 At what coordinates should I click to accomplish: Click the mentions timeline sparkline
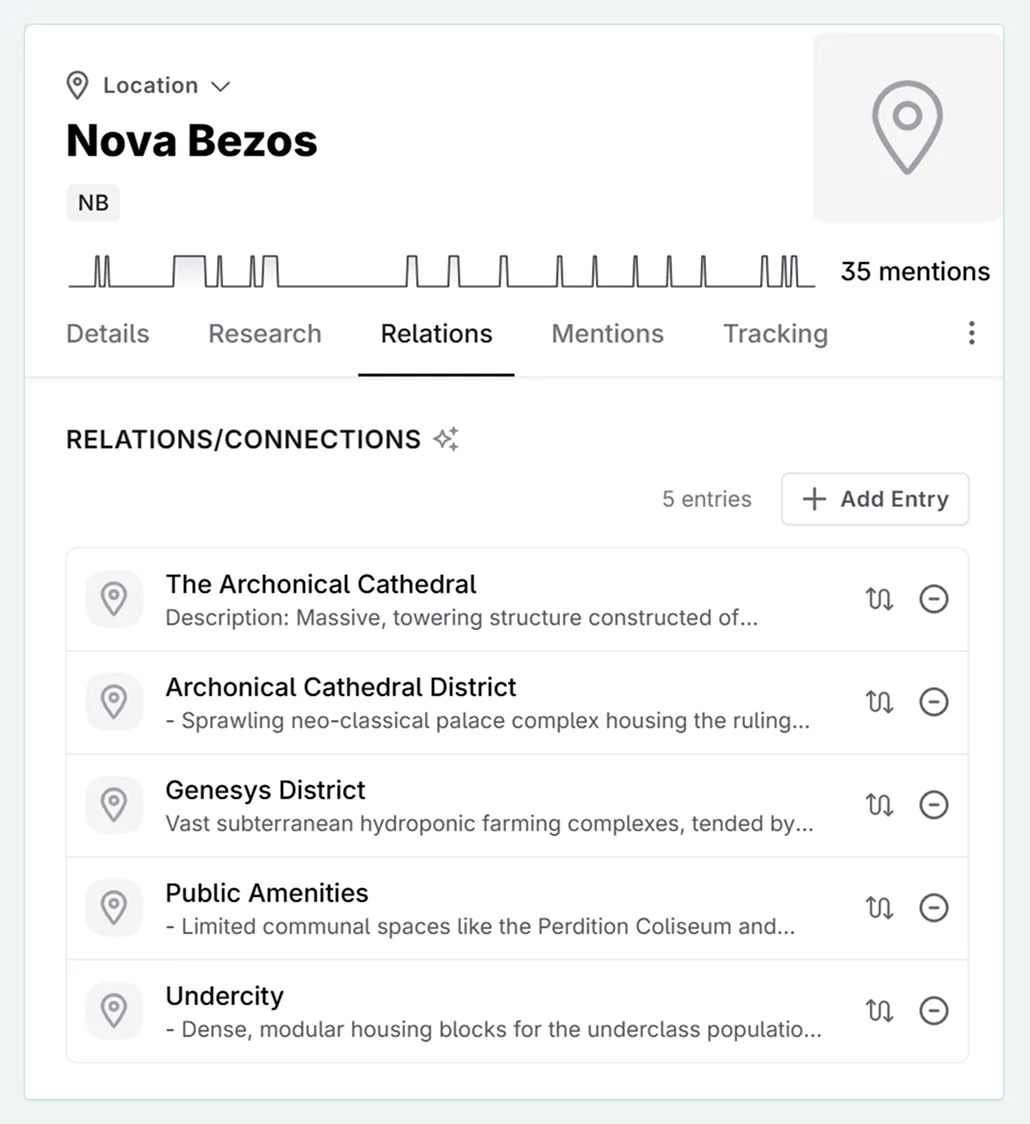440,271
